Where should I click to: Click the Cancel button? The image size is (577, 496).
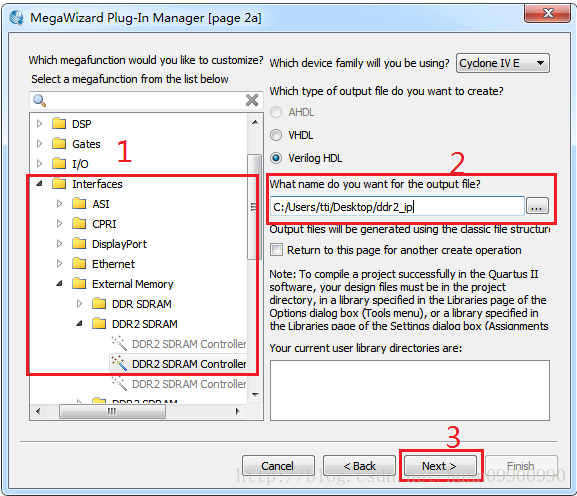tap(278, 466)
